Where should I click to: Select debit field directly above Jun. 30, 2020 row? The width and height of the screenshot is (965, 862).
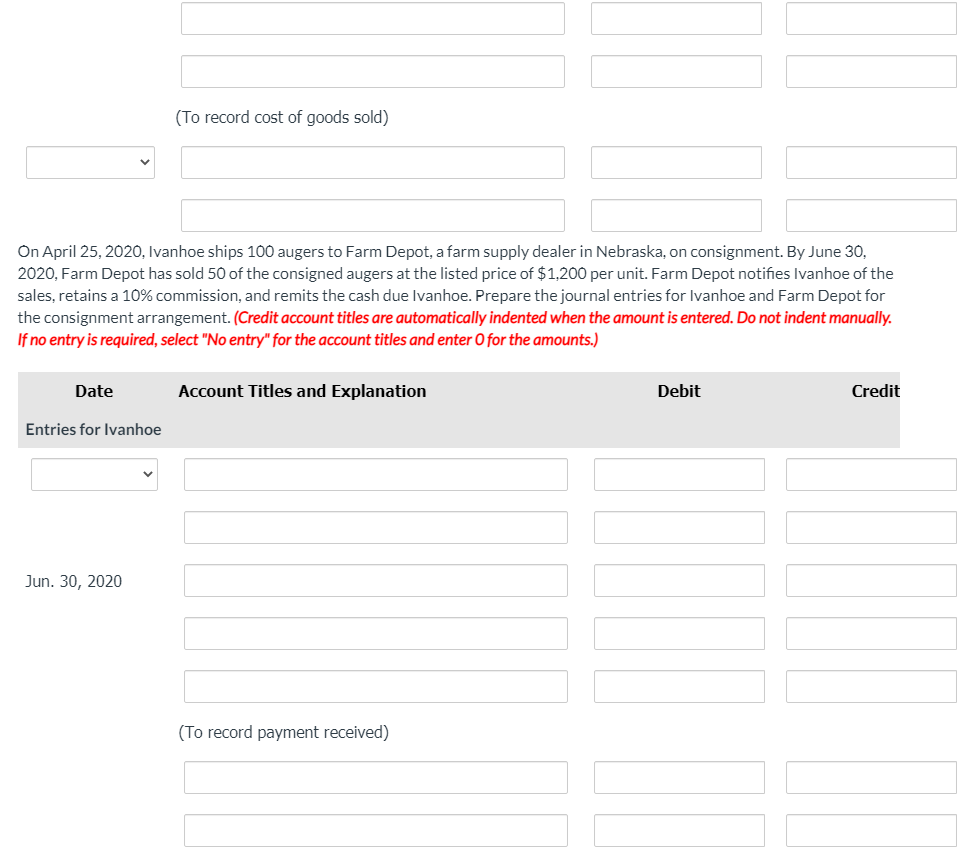pos(679,527)
